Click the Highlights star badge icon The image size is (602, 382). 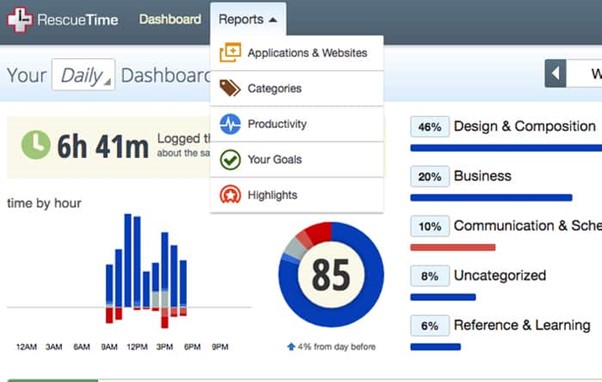click(230, 195)
